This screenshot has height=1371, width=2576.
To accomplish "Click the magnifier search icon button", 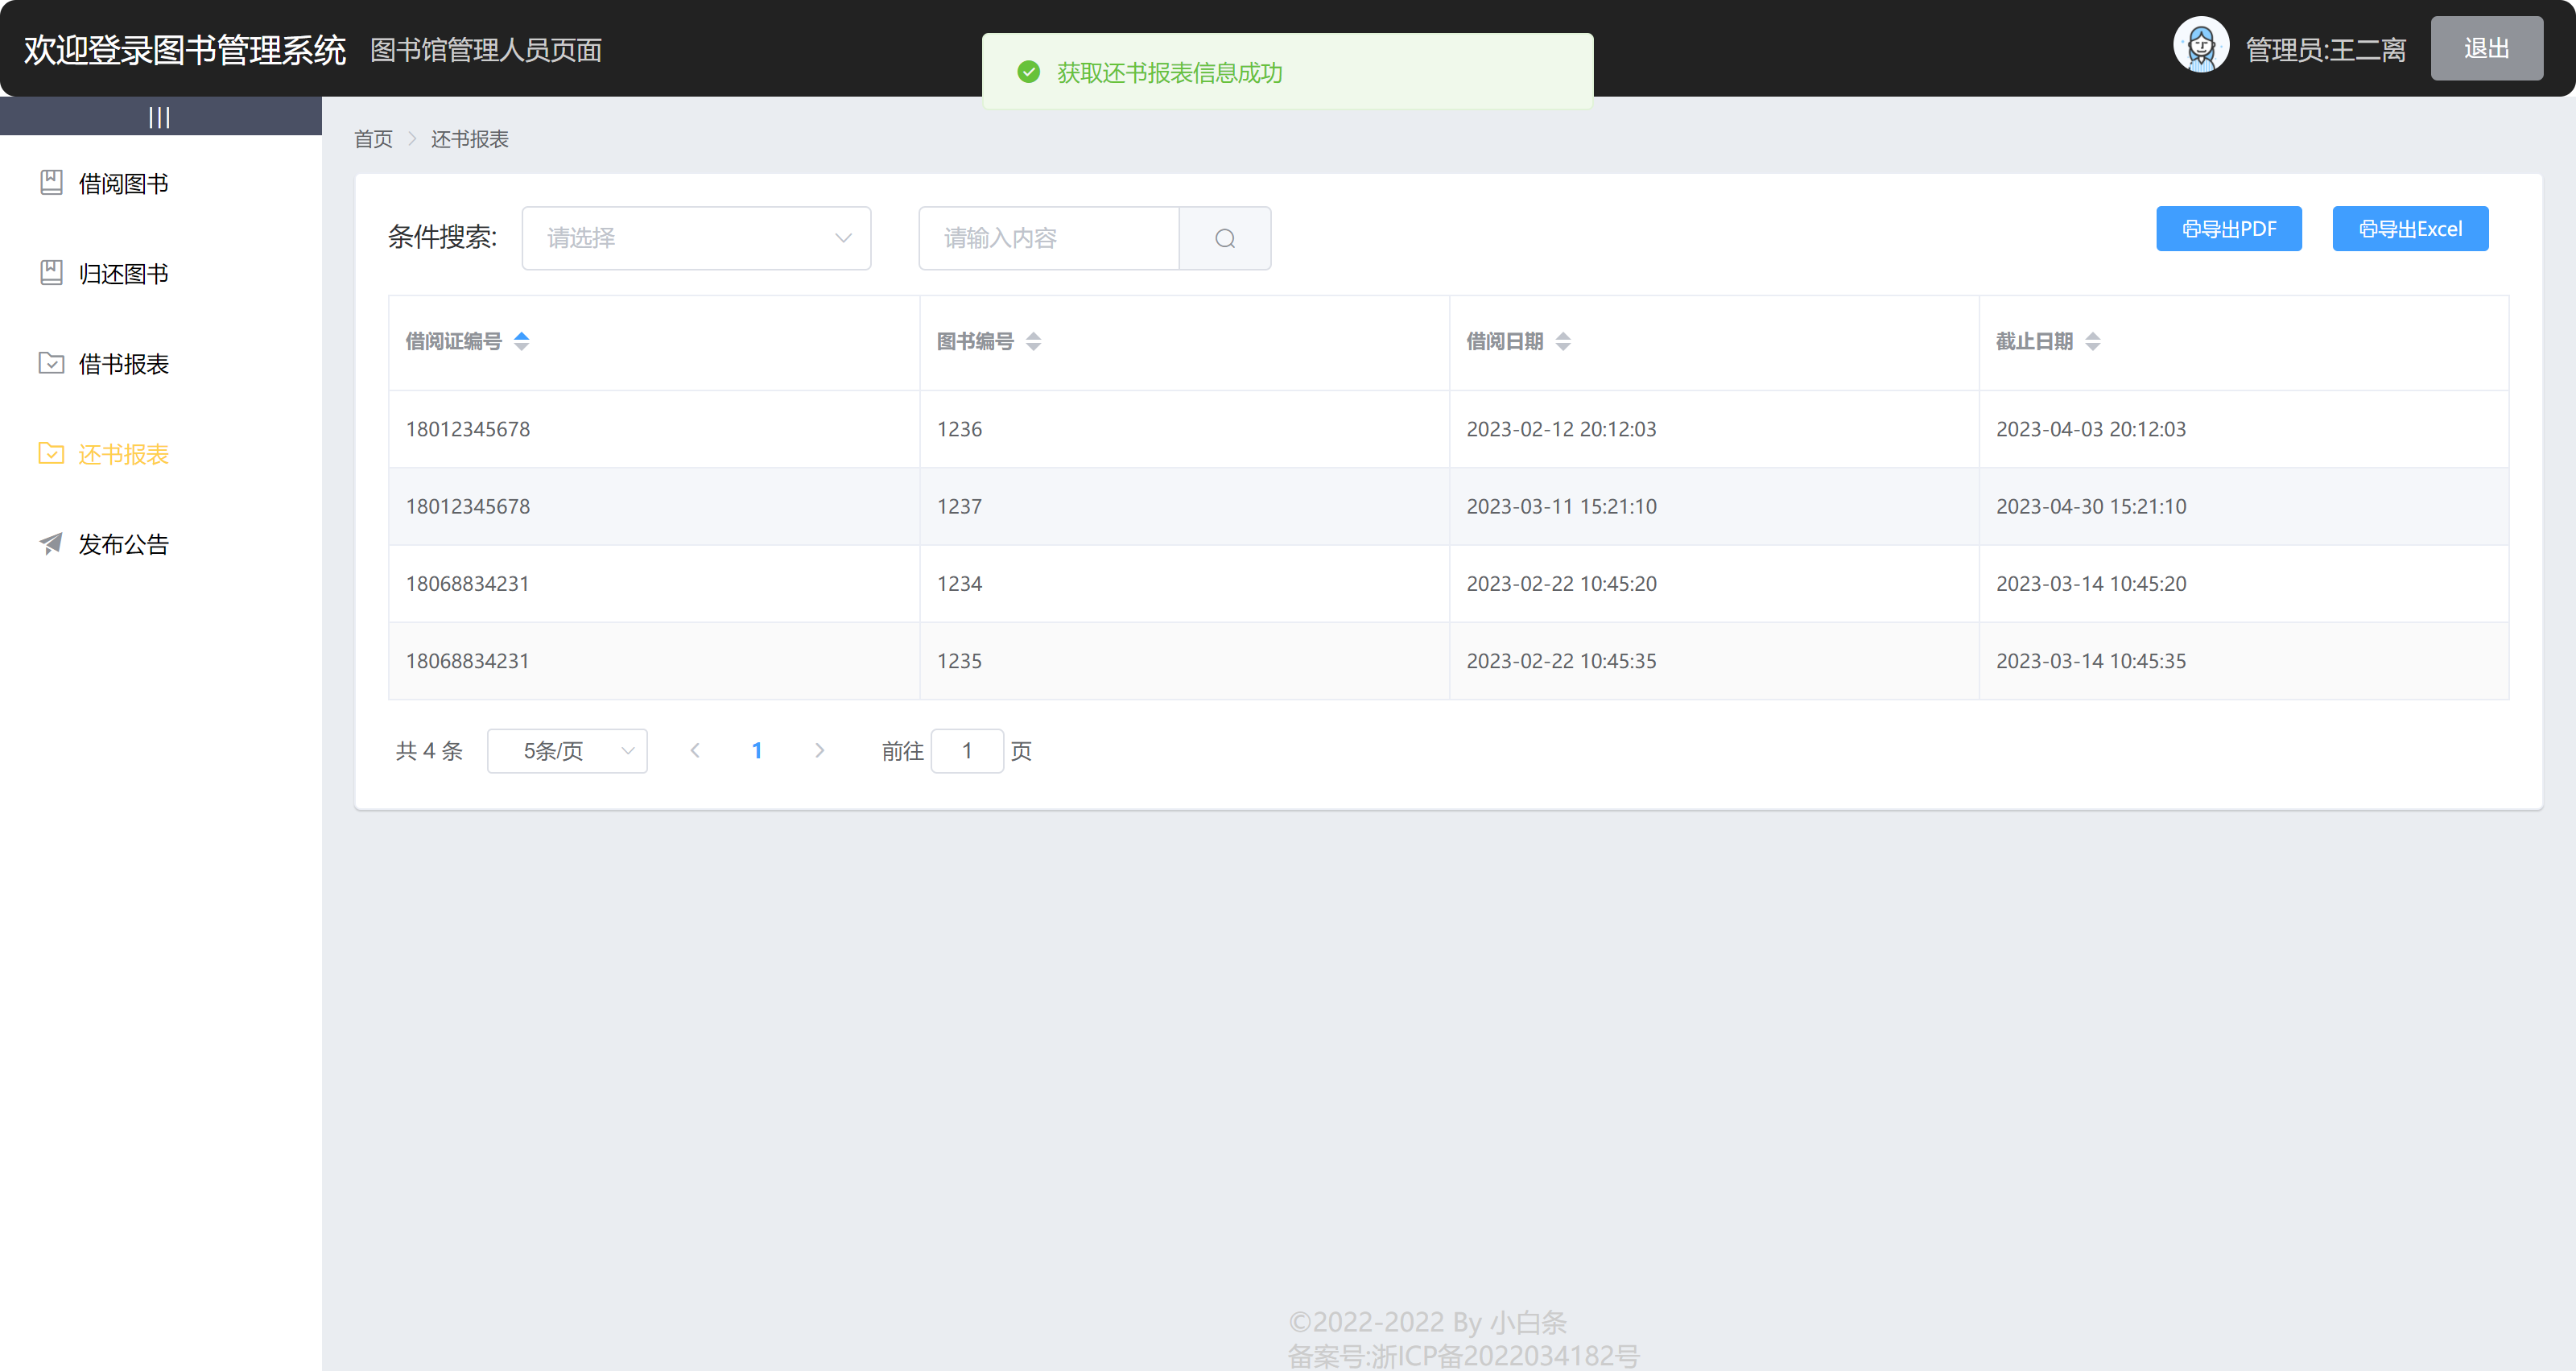I will click(1224, 238).
